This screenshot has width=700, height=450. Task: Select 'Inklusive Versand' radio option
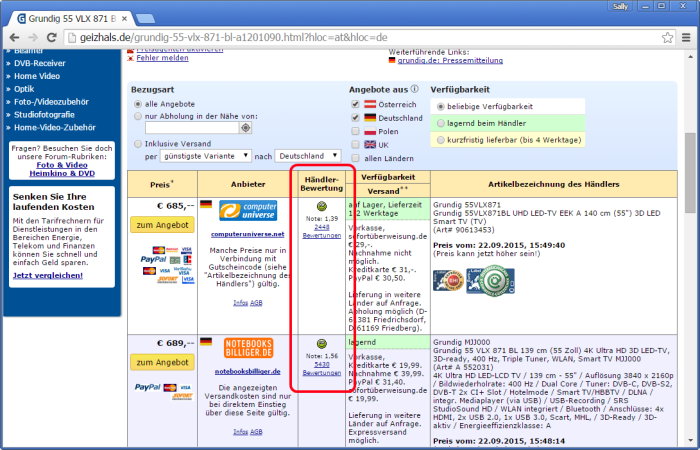[137, 142]
